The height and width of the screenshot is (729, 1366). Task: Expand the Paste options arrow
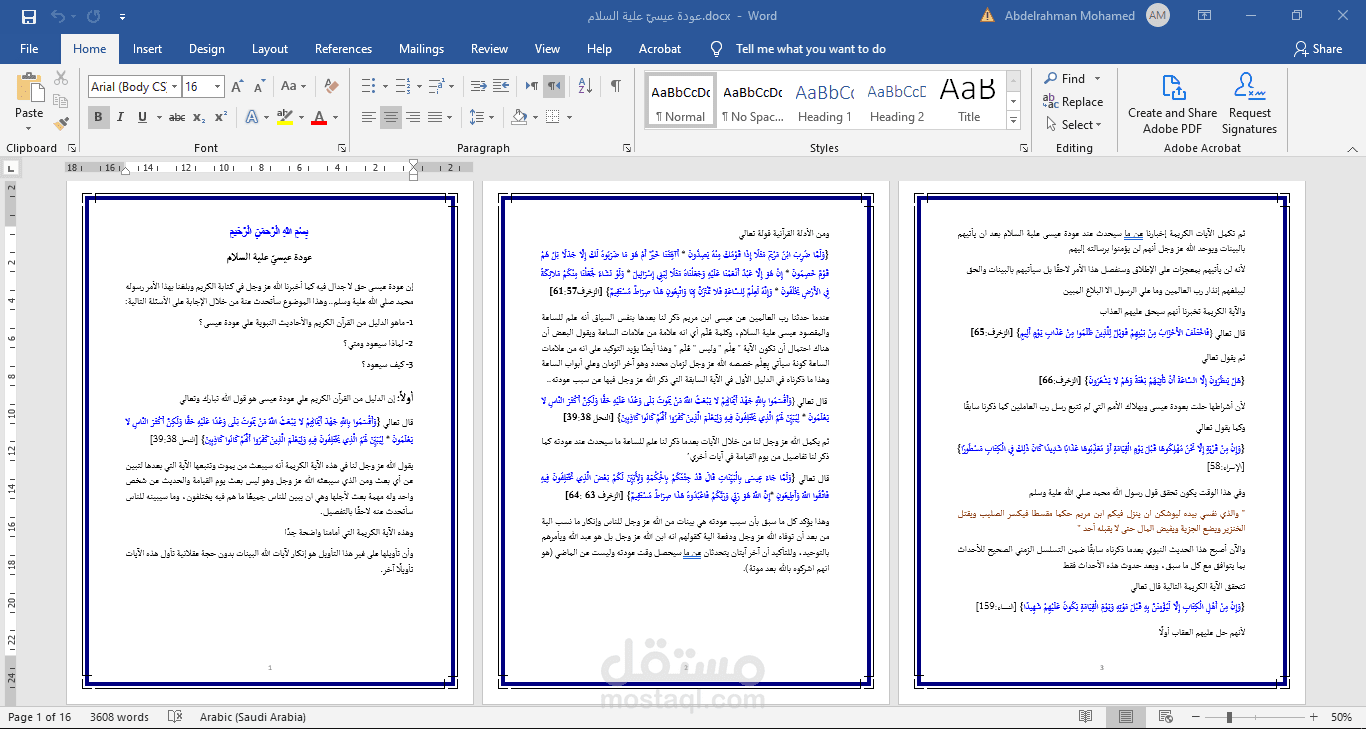tap(29, 130)
